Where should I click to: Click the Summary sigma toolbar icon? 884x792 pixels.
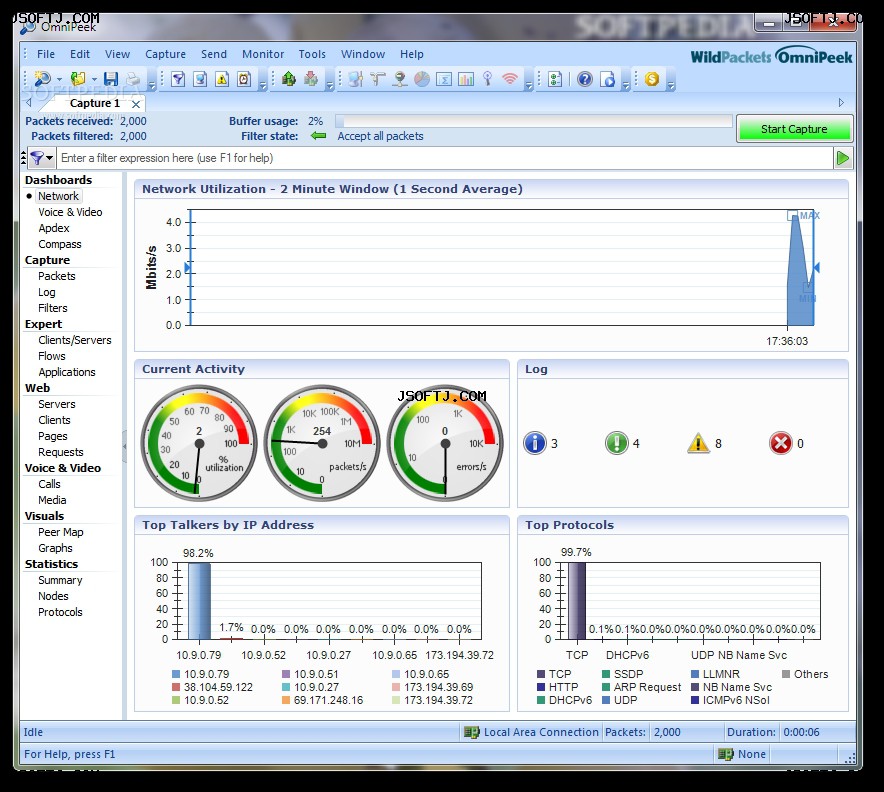tap(444, 79)
